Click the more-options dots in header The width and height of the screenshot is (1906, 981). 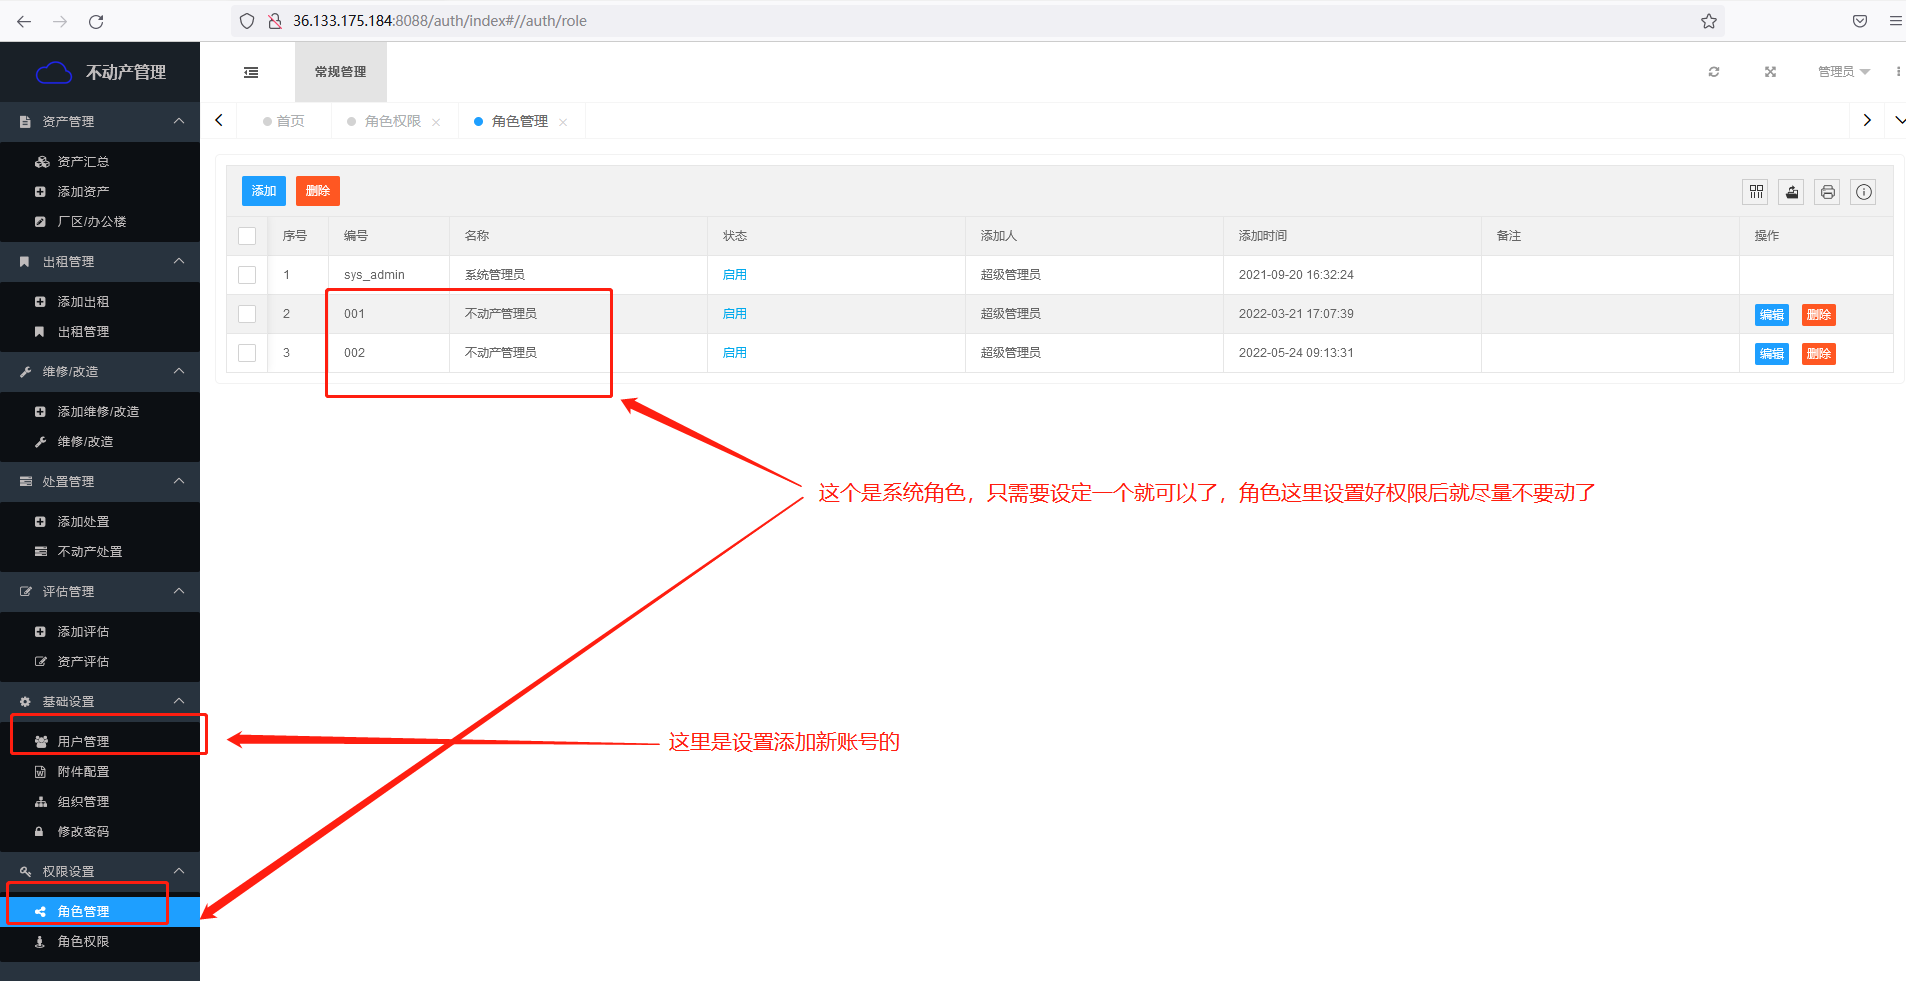coord(1898,72)
